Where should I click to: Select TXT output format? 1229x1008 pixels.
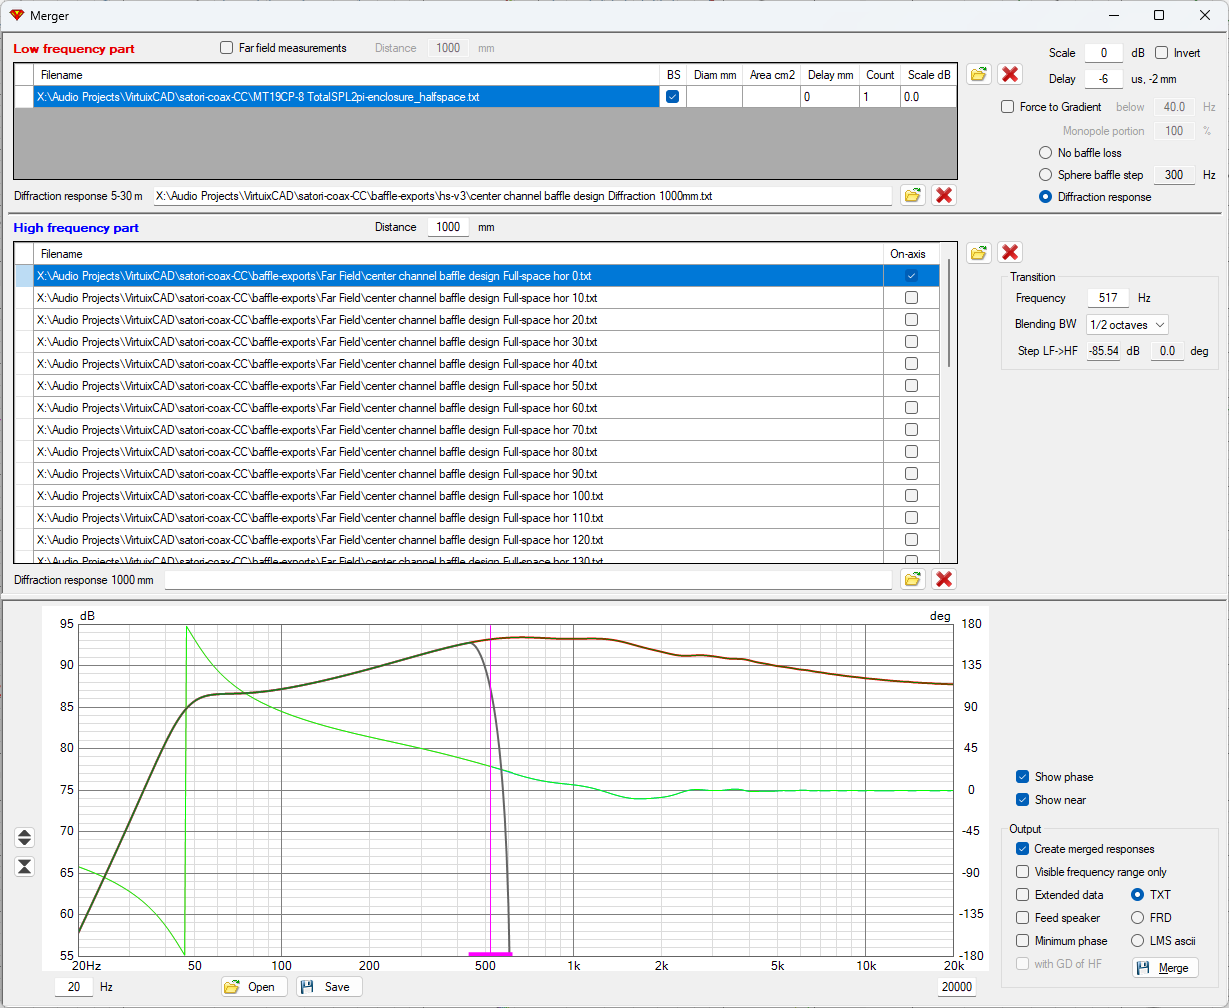coord(1138,895)
